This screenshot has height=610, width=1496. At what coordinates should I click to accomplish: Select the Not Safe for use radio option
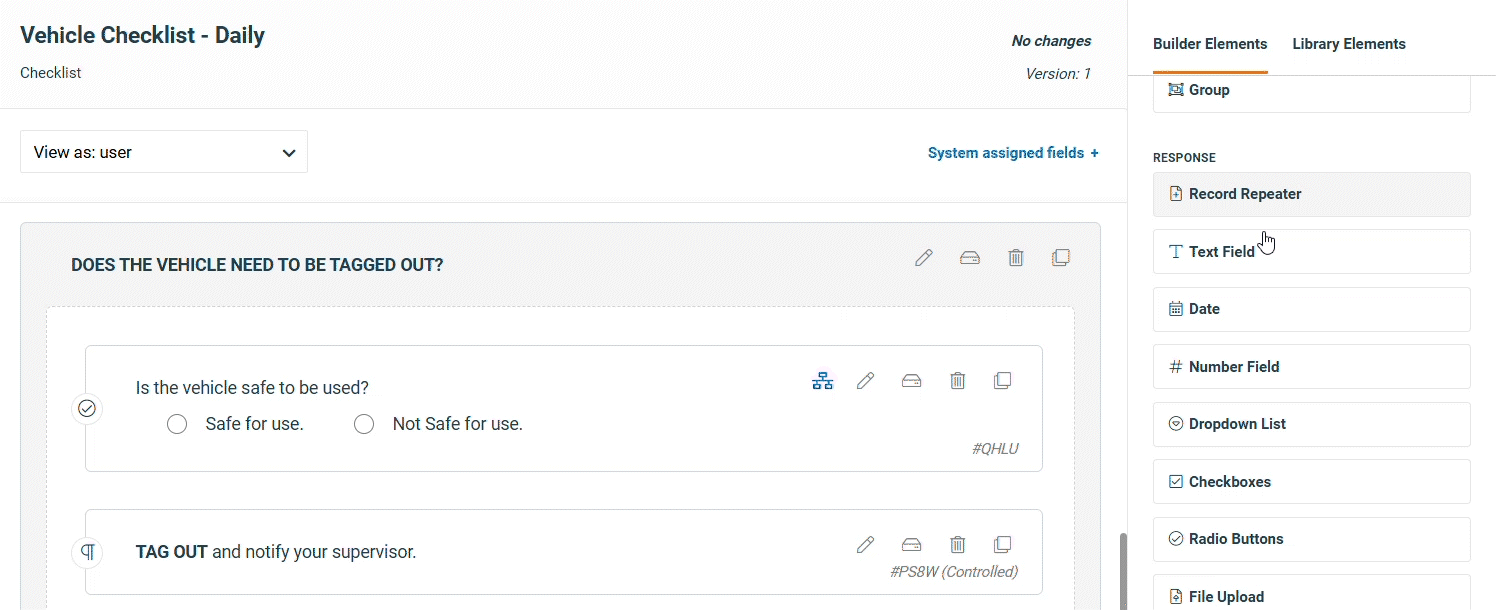[x=364, y=424]
